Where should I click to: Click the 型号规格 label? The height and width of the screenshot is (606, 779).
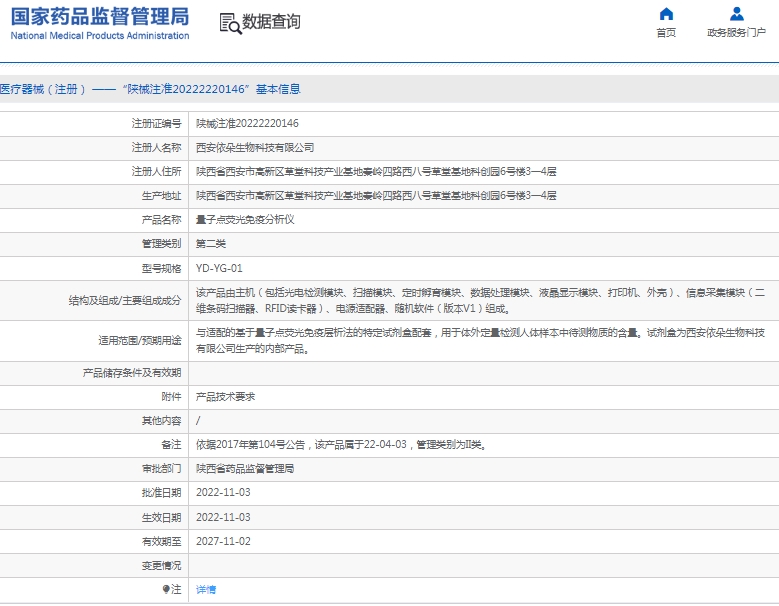point(161,268)
